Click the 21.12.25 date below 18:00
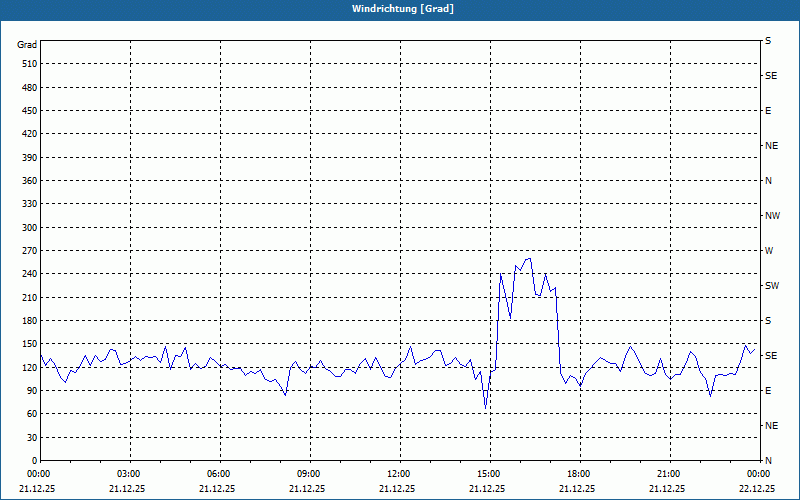The height and width of the screenshot is (500, 800). (x=577, y=488)
